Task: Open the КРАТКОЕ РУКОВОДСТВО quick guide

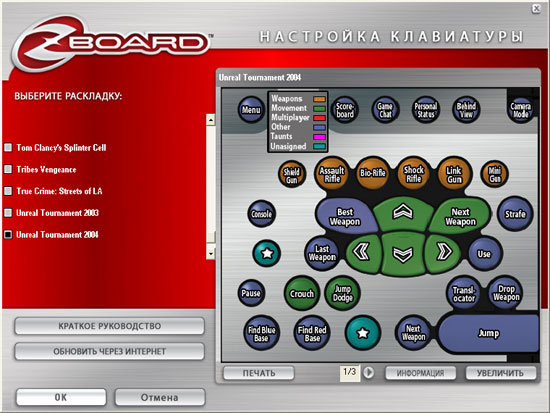Action: pyautogui.click(x=109, y=326)
